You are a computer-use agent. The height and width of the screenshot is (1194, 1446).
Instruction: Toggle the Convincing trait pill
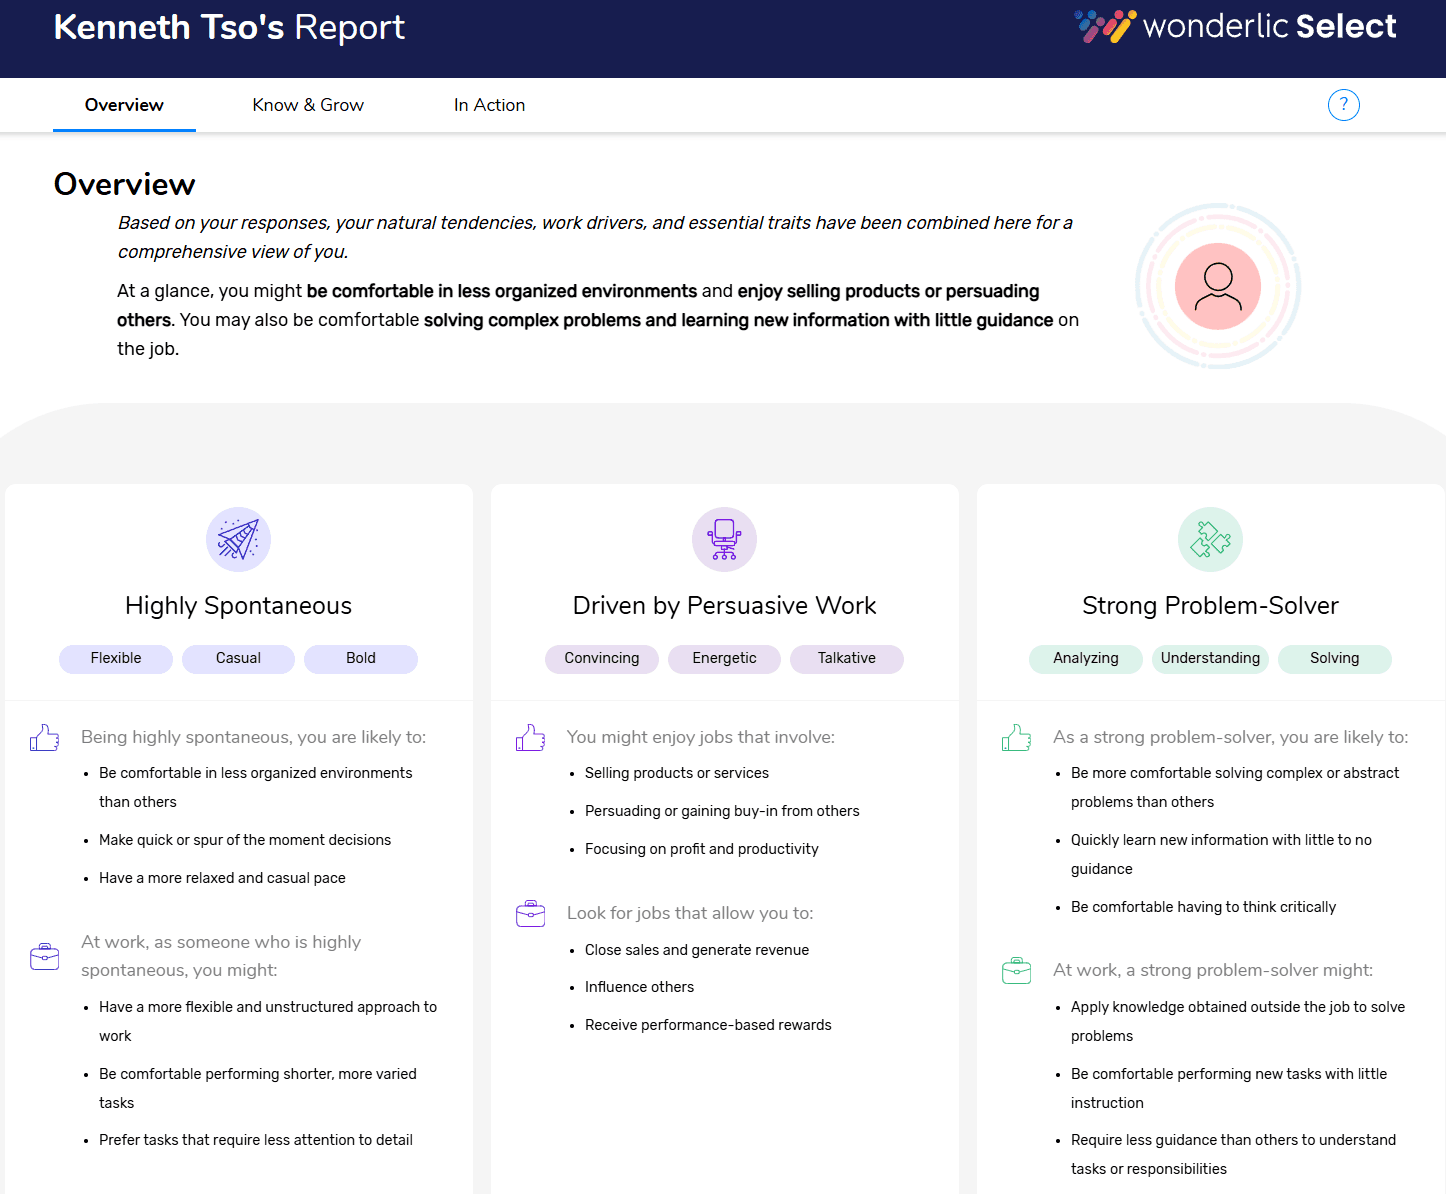pos(601,658)
